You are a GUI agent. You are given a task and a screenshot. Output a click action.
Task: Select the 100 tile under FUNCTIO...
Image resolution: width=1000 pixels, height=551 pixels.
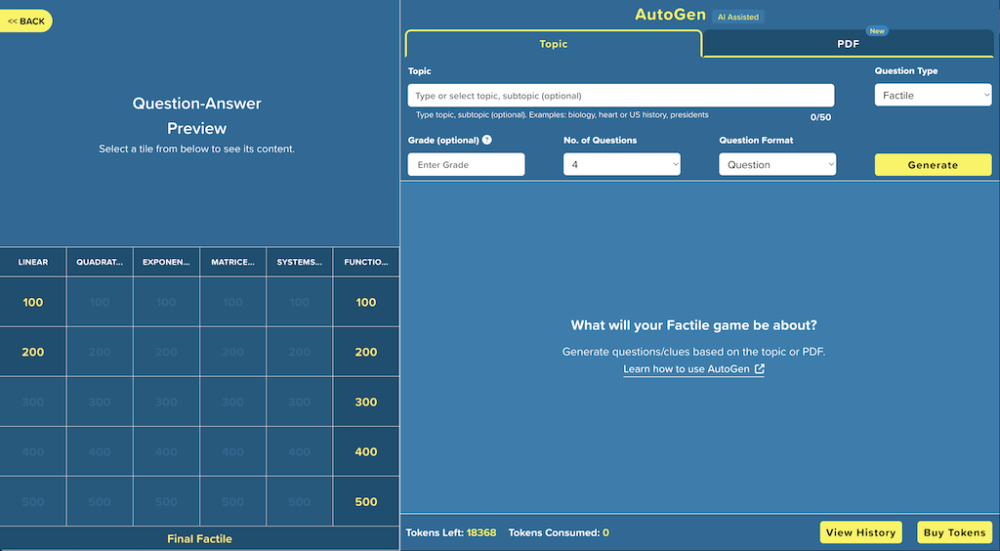click(x=366, y=302)
